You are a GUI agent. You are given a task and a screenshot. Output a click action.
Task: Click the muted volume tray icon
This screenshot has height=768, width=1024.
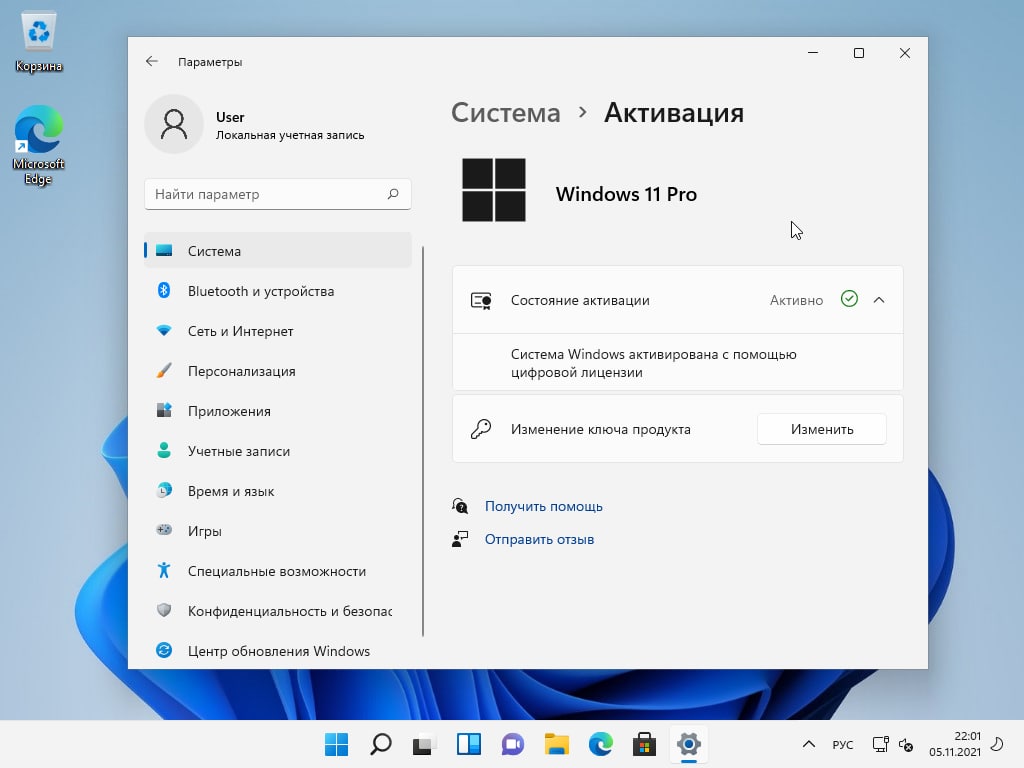(x=906, y=744)
